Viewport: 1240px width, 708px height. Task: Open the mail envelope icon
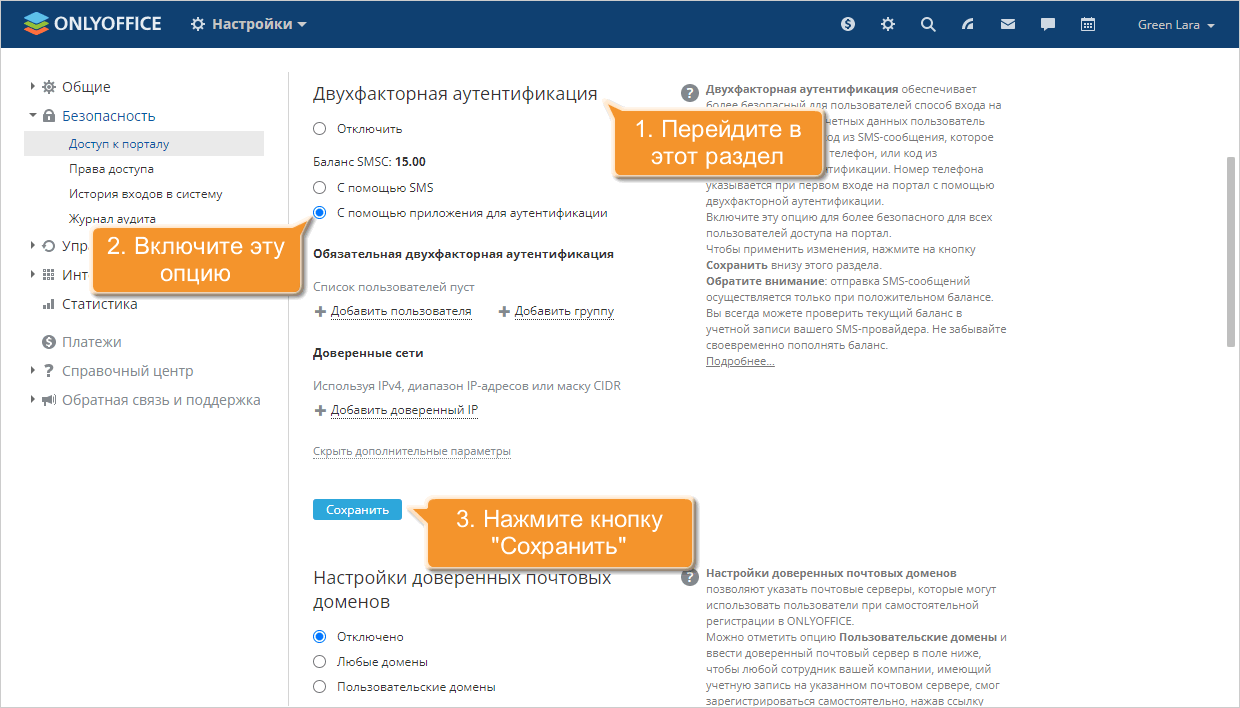pos(1008,25)
